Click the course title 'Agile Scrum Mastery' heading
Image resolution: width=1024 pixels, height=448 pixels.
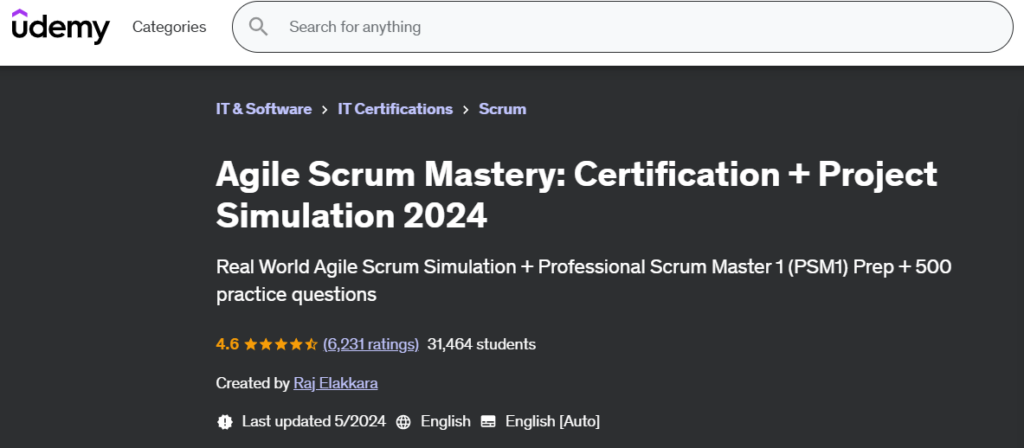(x=577, y=195)
